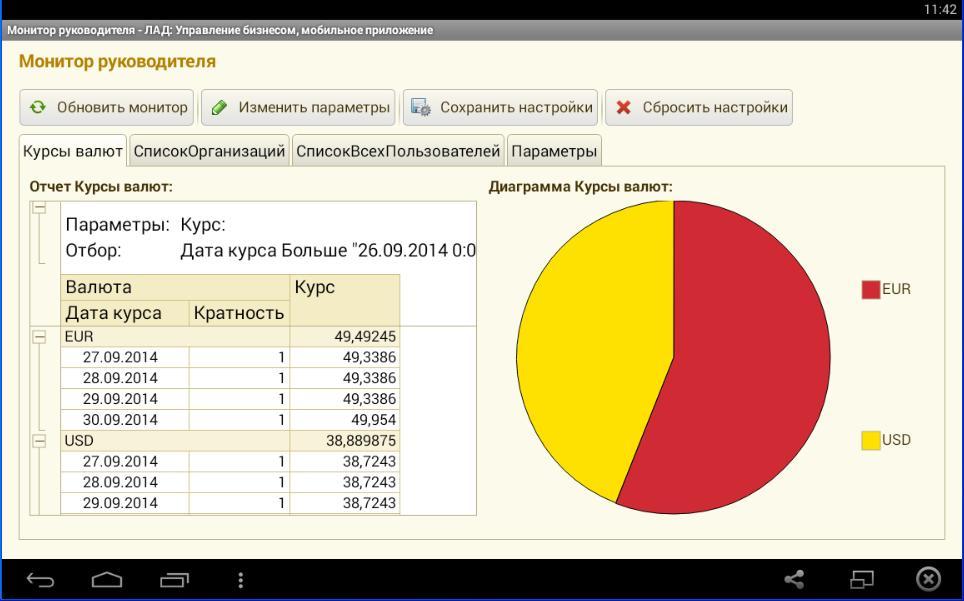
Task: Click the USD legend label
Action: (x=896, y=440)
